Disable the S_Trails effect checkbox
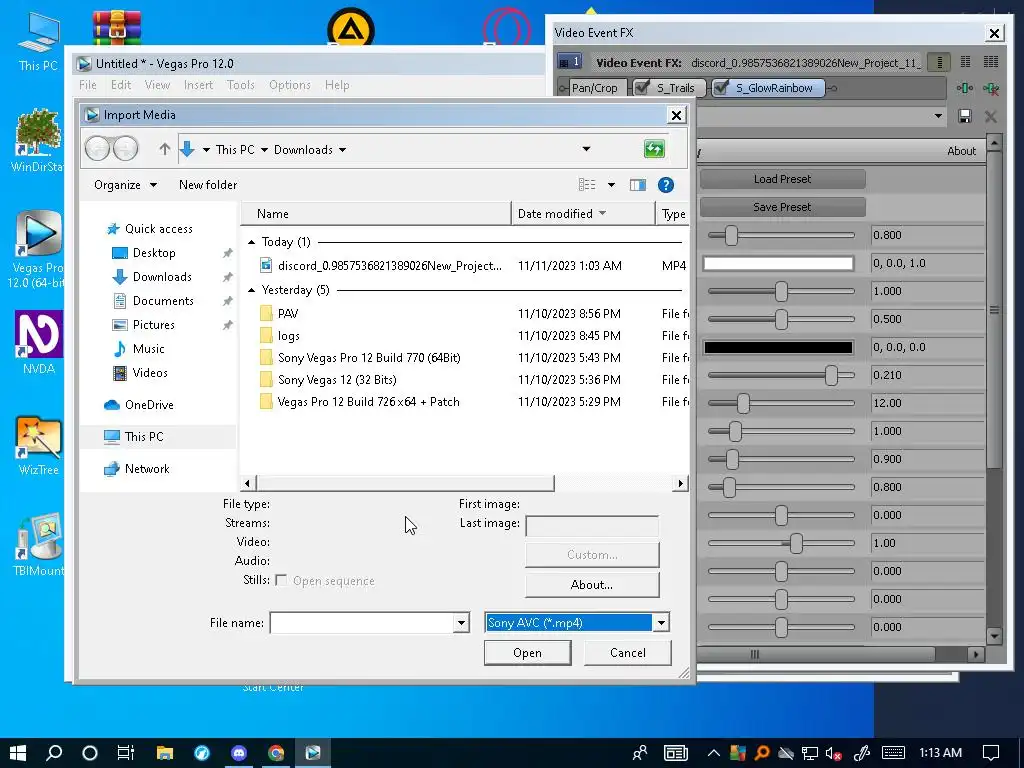The width and height of the screenshot is (1024, 768). click(x=642, y=88)
